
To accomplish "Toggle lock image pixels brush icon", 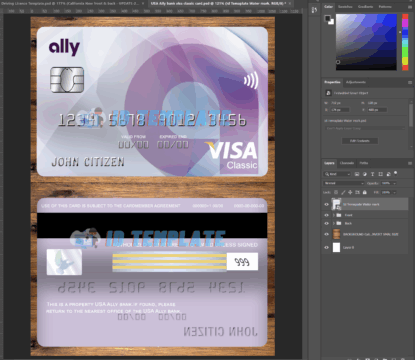I will click(x=343, y=192).
